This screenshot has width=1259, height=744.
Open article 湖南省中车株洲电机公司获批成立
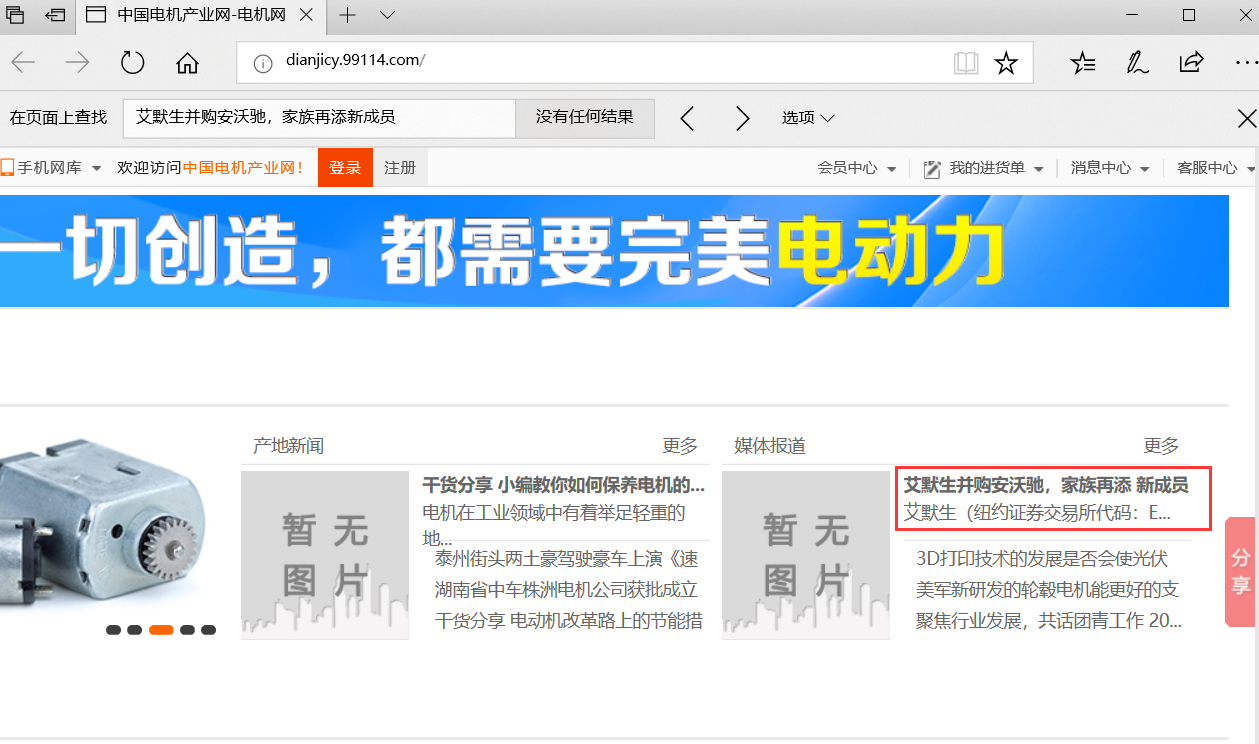pyautogui.click(x=567, y=590)
